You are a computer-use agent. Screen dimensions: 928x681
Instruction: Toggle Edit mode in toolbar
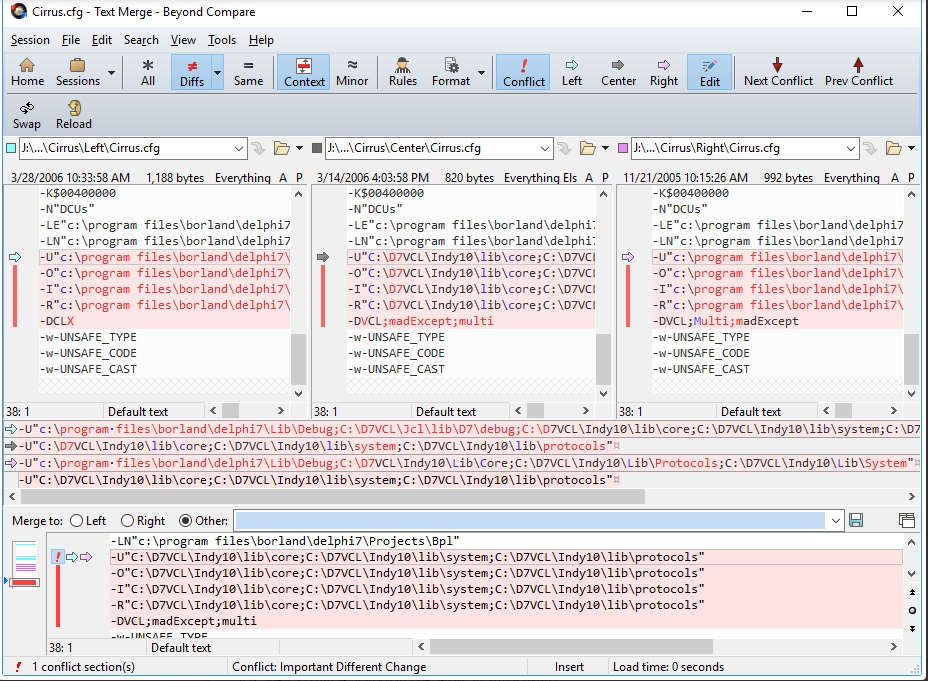click(x=710, y=72)
